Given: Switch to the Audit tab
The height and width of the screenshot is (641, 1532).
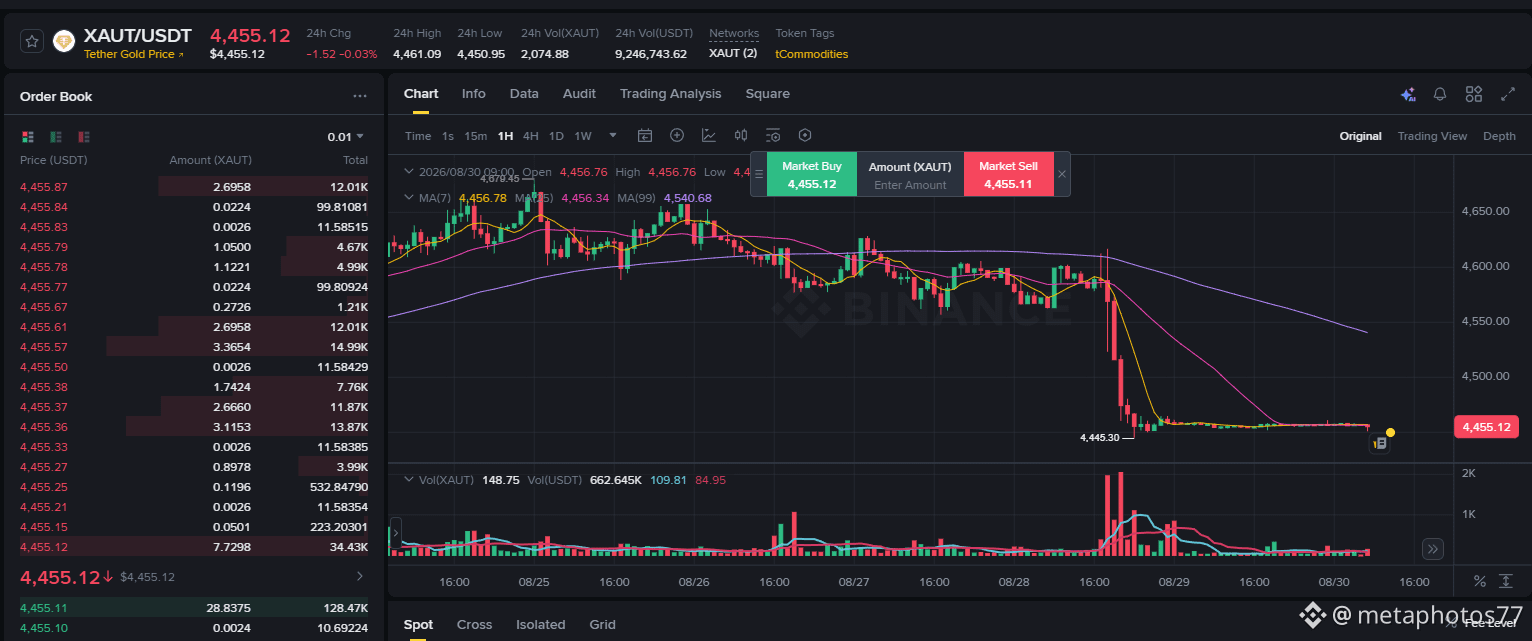Looking at the screenshot, I should point(579,94).
